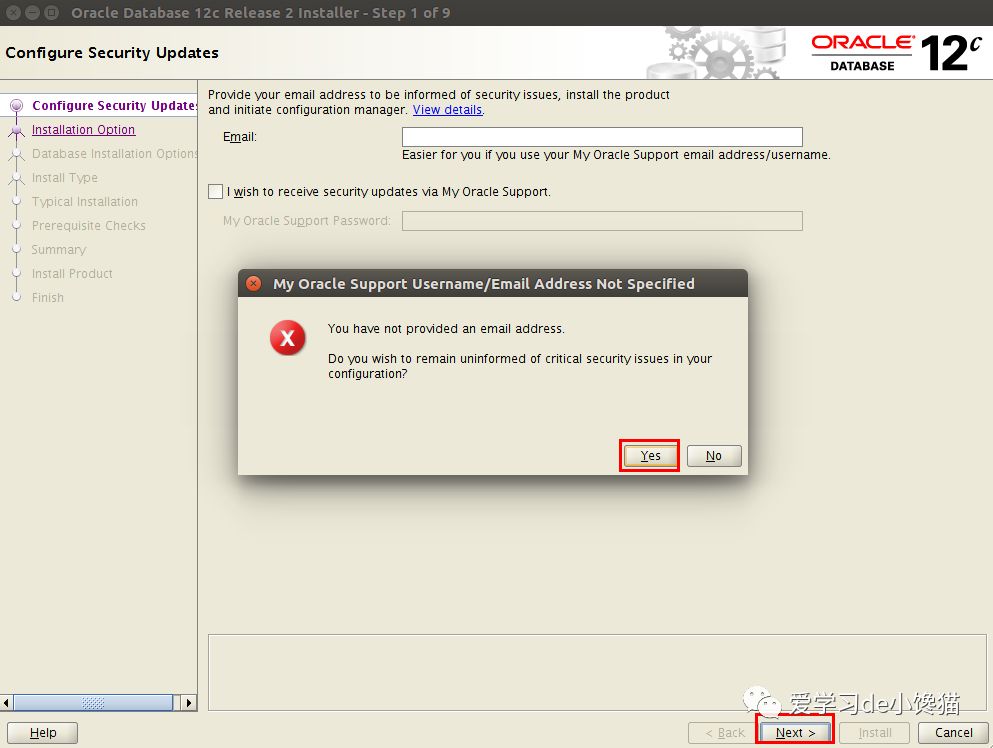Click the Finish step
This screenshot has height=748, width=993.
(x=47, y=298)
